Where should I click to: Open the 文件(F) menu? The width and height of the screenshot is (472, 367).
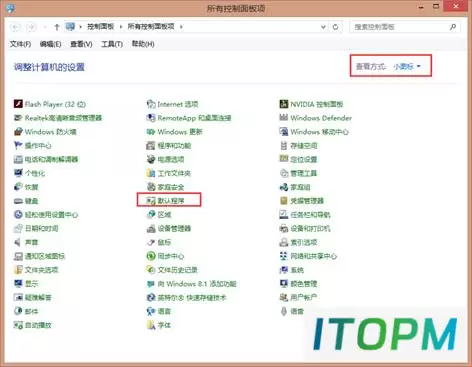click(20, 44)
